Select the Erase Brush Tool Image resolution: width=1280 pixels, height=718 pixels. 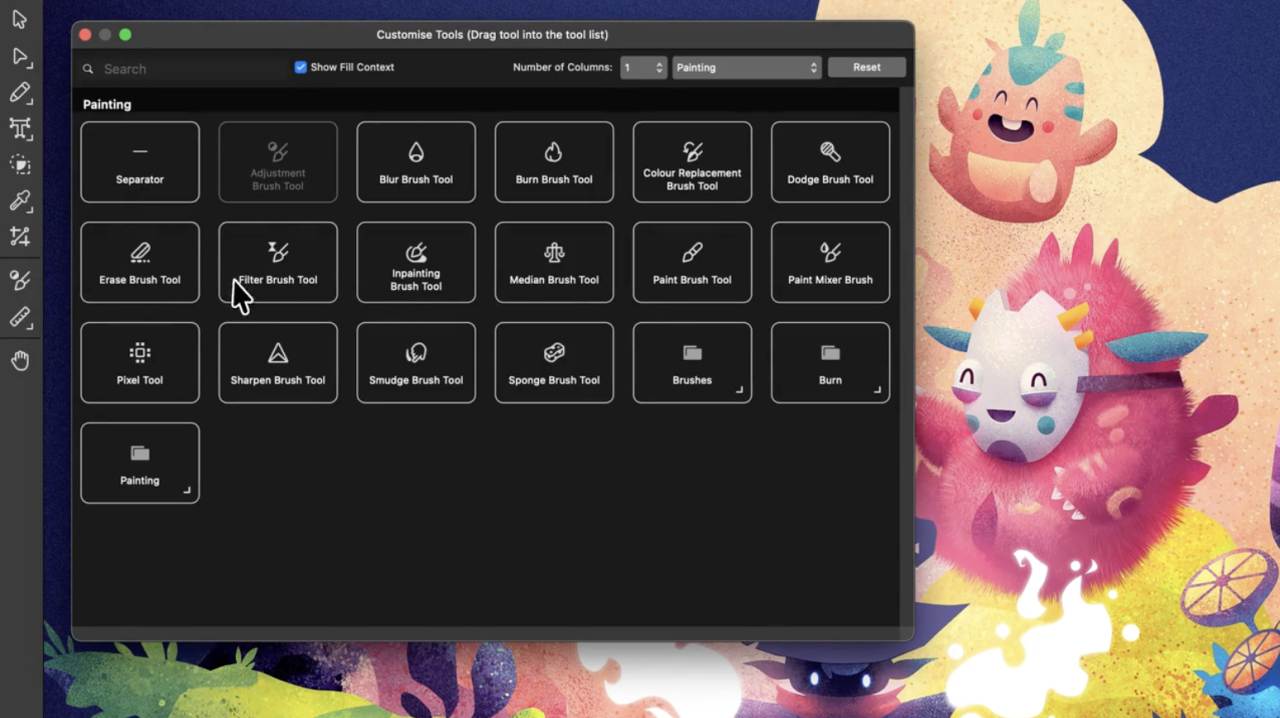click(x=139, y=262)
